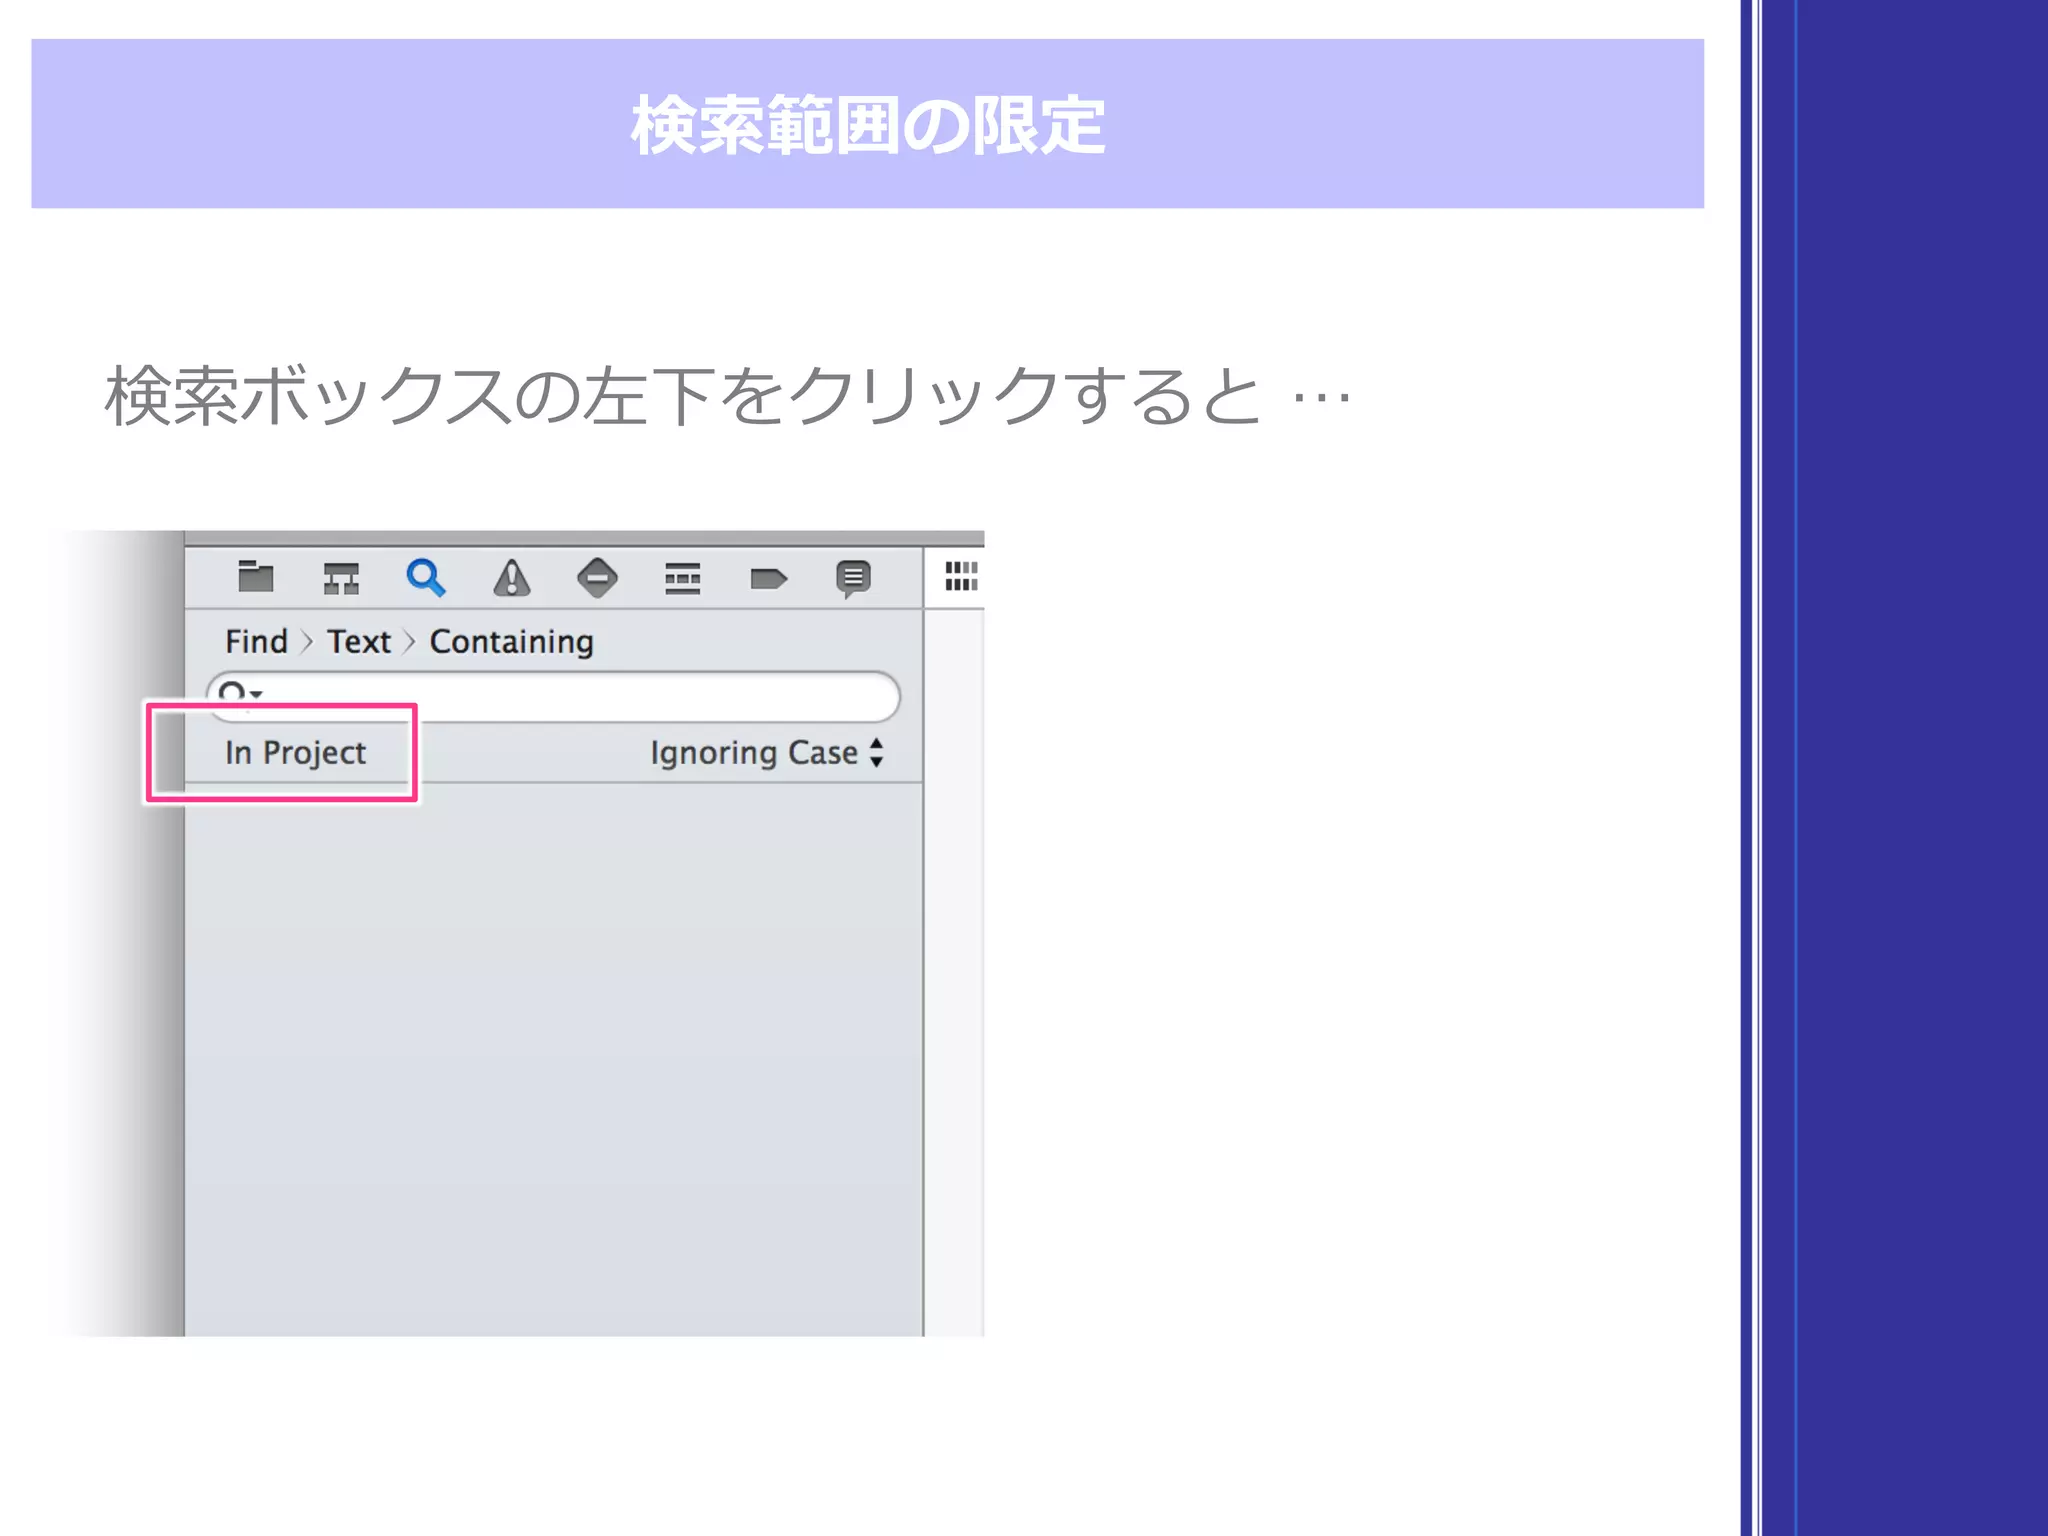The height and width of the screenshot is (1536, 2048).
Task: Click the Ignoring Case up-down arrows
Action: click(x=877, y=753)
